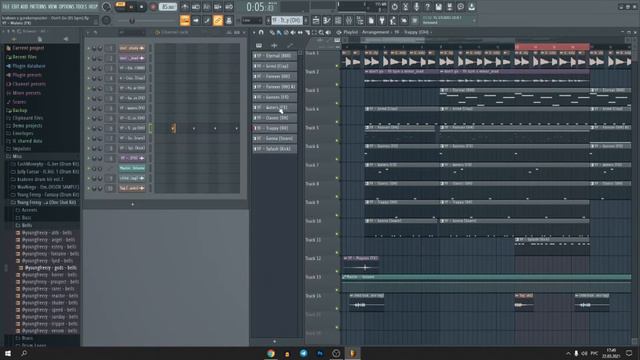Open the FILE menu
Image resolution: width=640 pixels, height=360 pixels.
click(6, 7)
